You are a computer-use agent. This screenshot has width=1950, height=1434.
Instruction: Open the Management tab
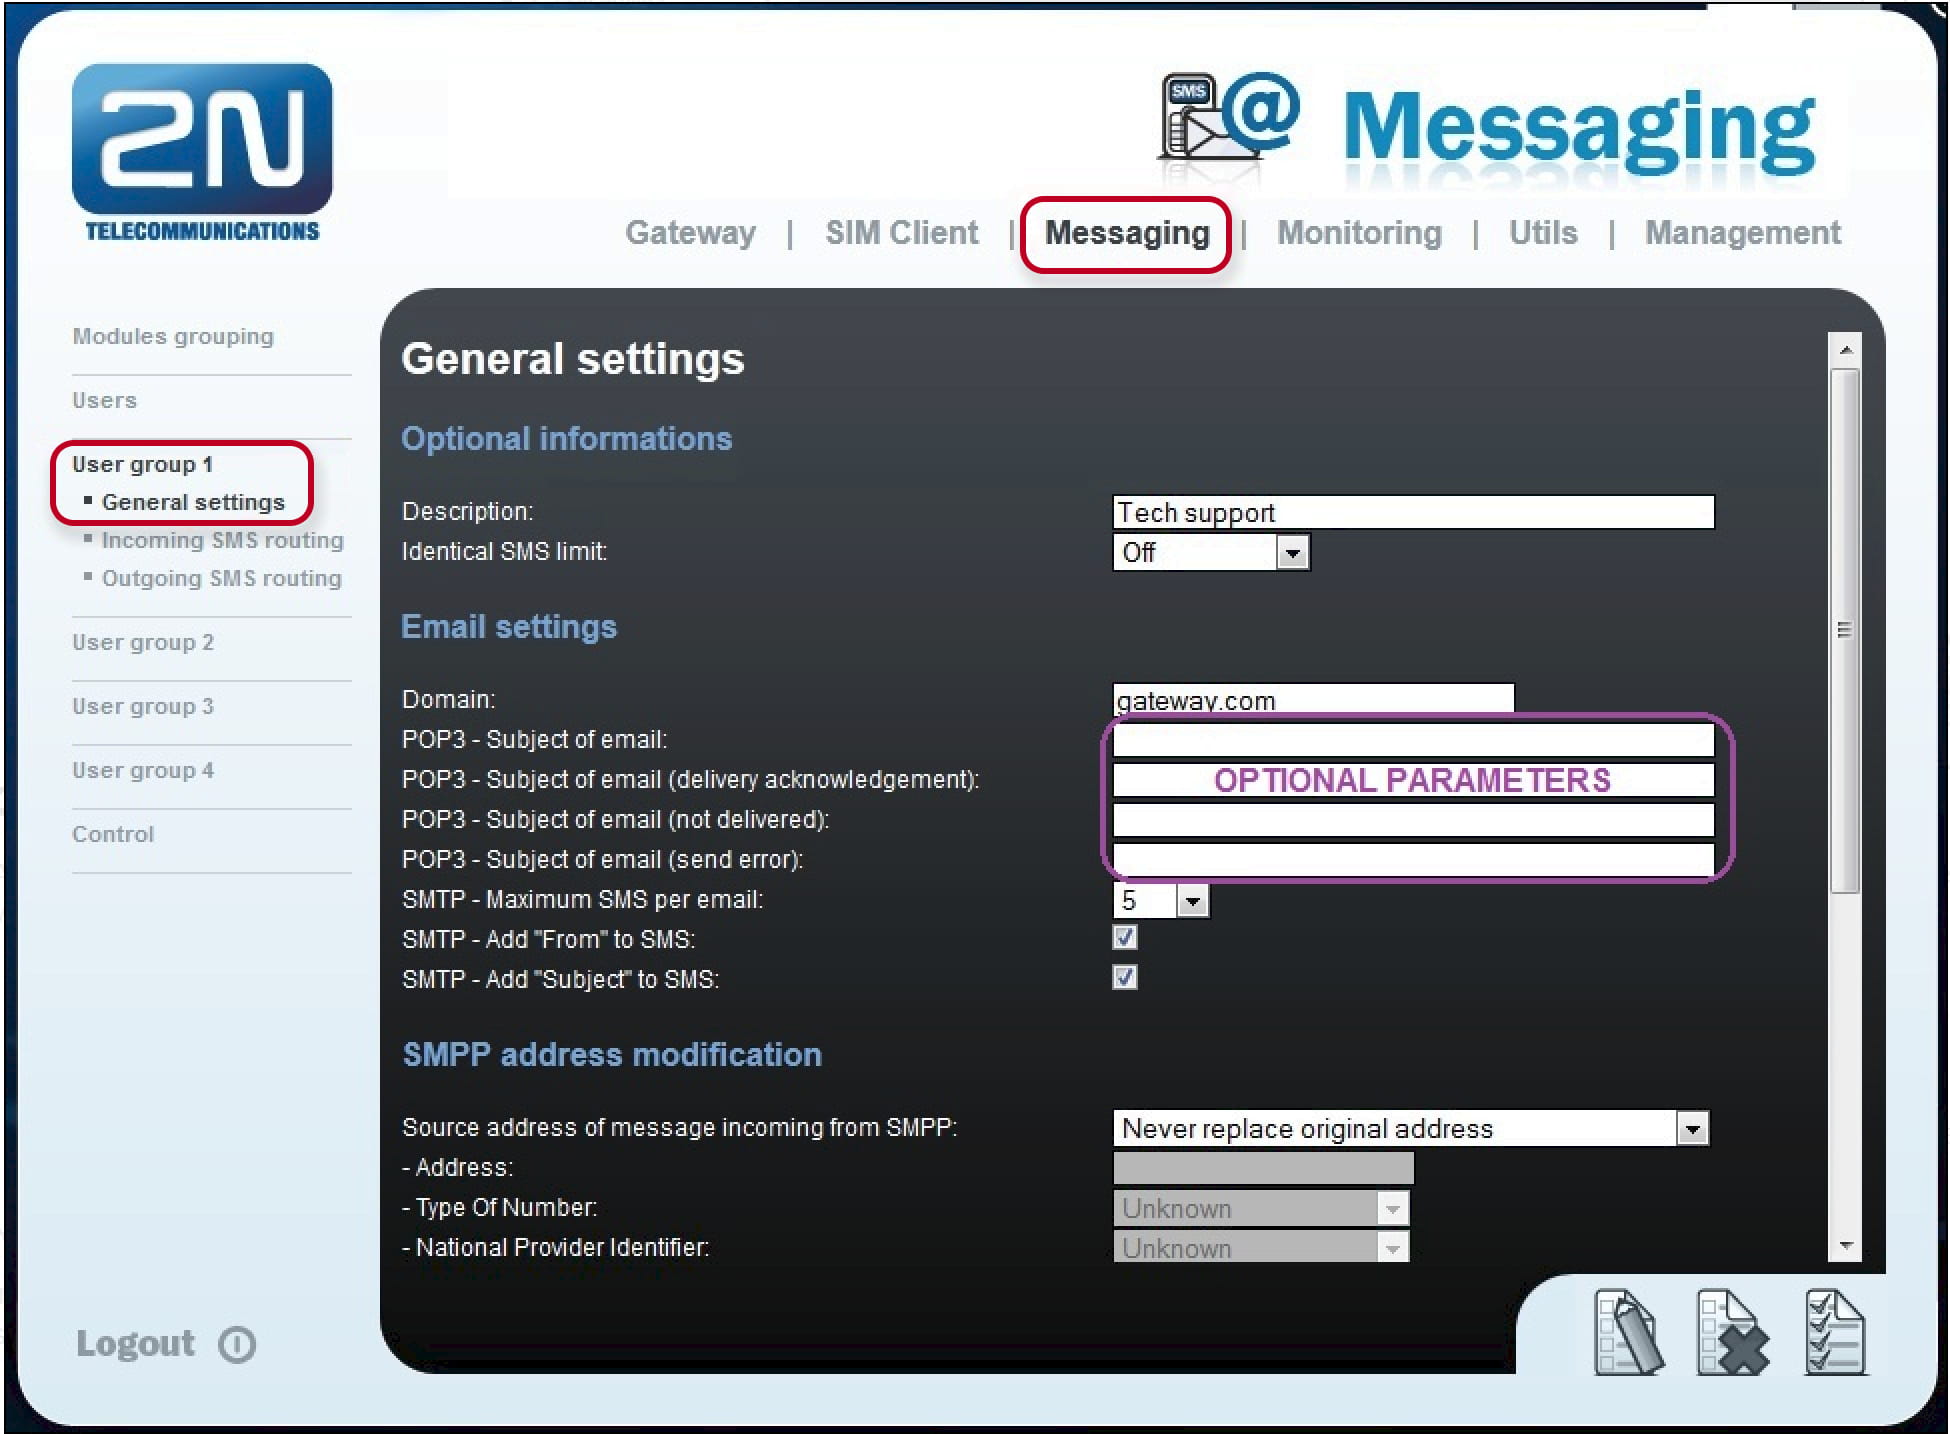pos(1742,233)
